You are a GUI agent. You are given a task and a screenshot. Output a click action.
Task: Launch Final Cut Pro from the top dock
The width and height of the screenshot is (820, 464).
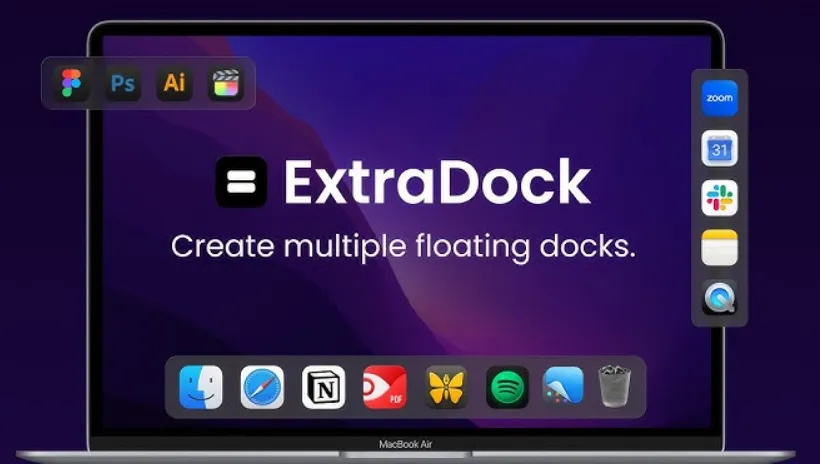click(x=225, y=83)
